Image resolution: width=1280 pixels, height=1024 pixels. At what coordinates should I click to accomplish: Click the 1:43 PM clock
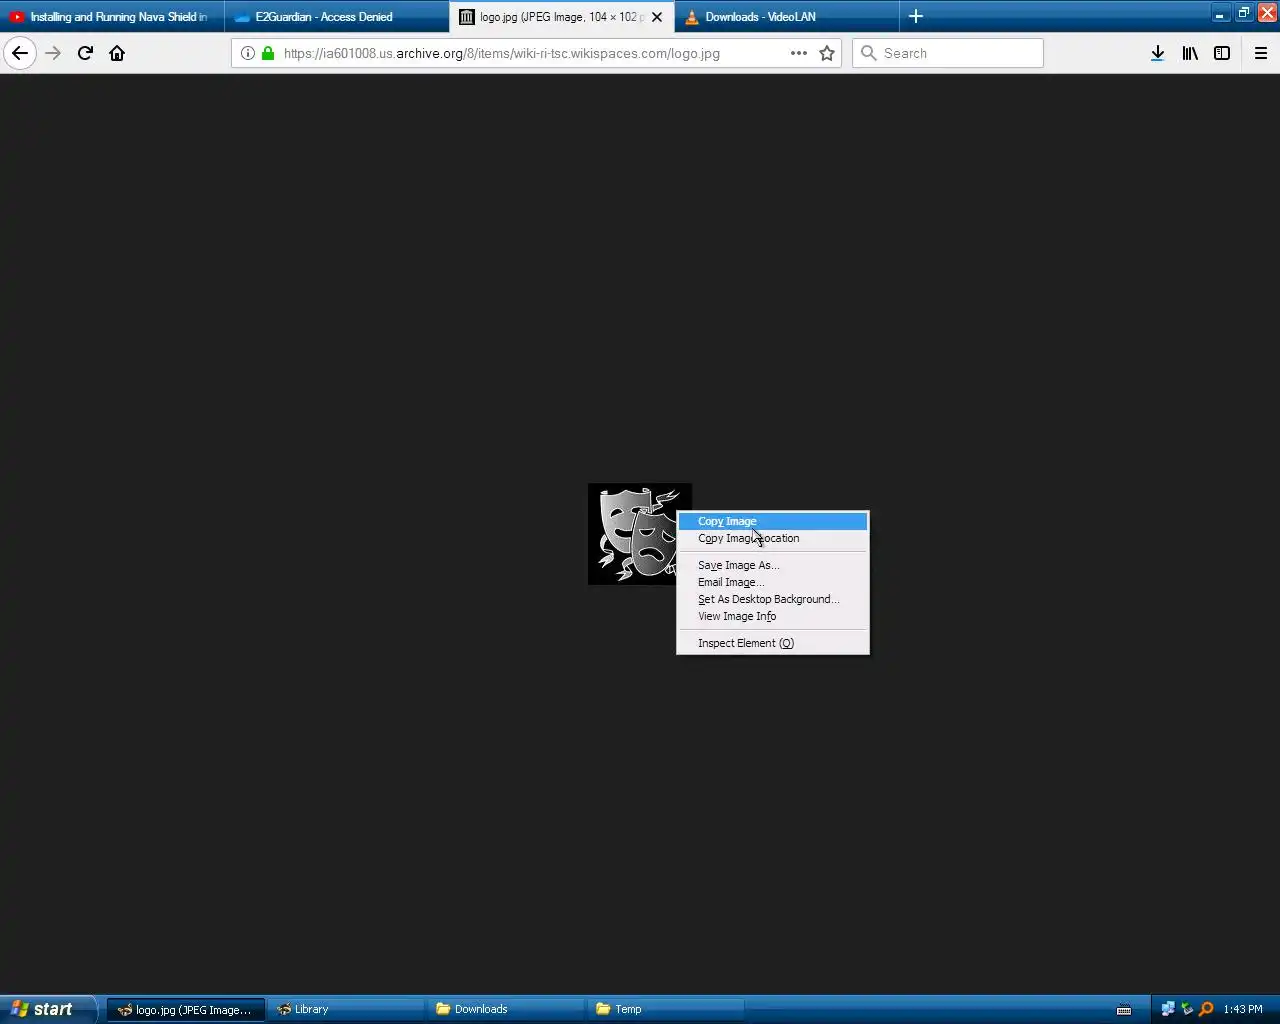[1243, 1009]
